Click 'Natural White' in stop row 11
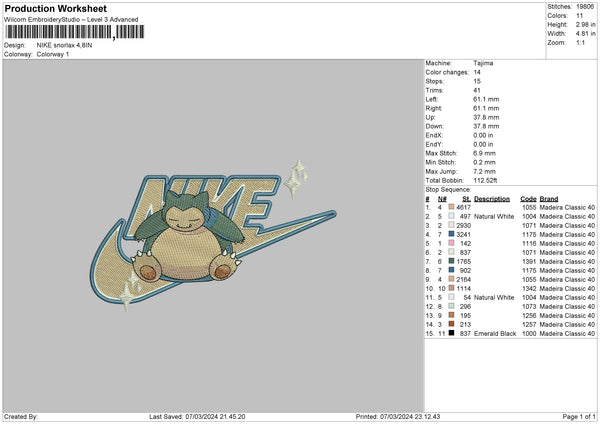 (494, 297)
